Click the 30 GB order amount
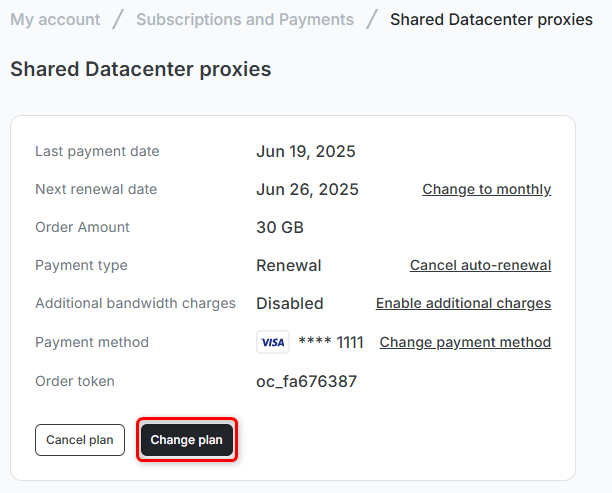Image resolution: width=612 pixels, height=493 pixels. click(x=280, y=228)
